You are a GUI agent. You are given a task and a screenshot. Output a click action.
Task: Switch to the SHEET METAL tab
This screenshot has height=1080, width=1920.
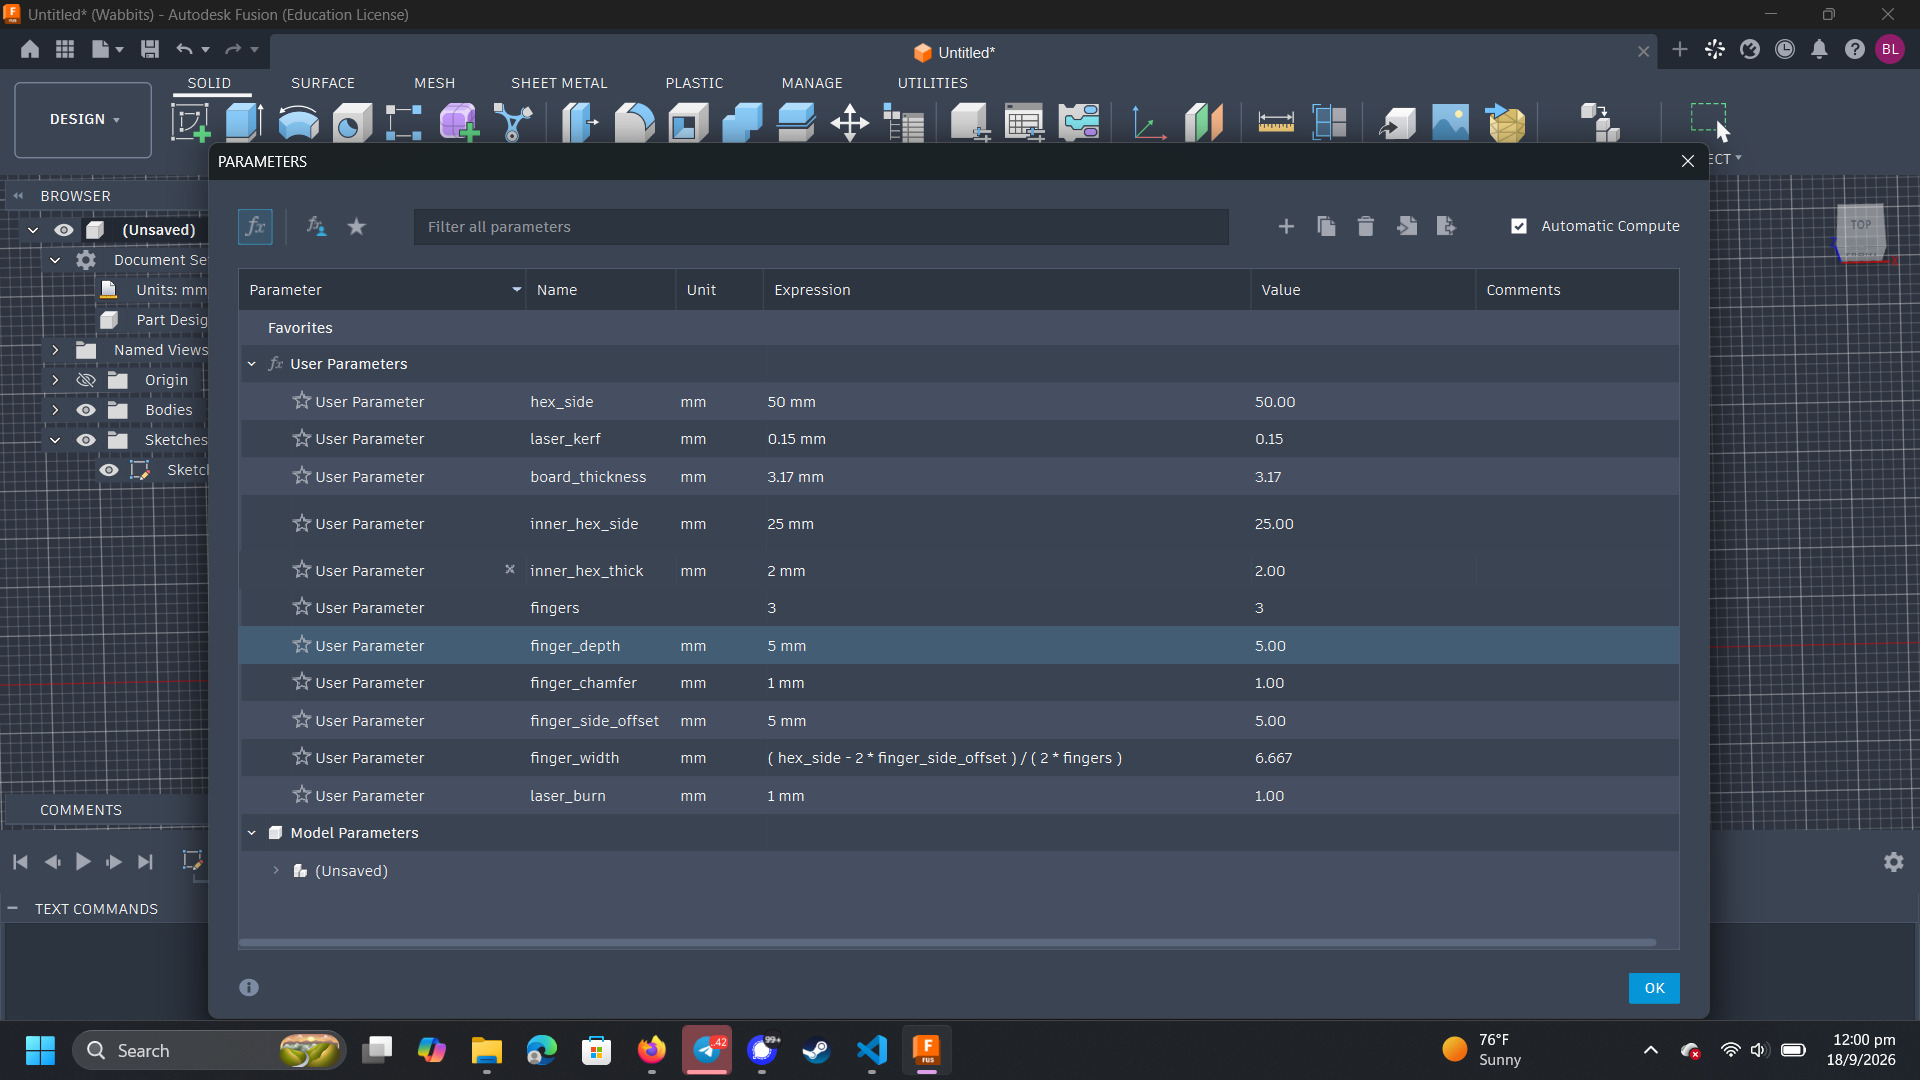click(559, 83)
